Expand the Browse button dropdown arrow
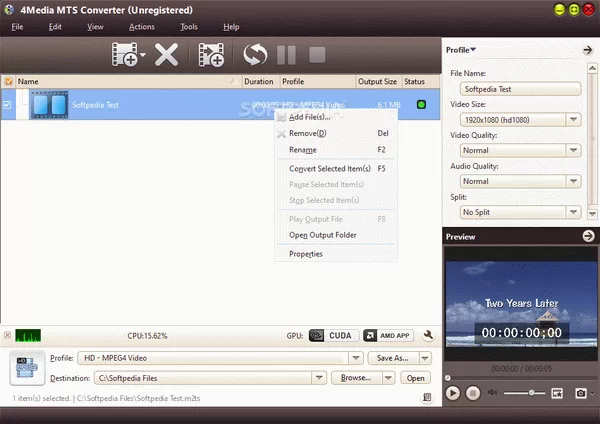Screen dimensions: 600x424 tap(388, 378)
